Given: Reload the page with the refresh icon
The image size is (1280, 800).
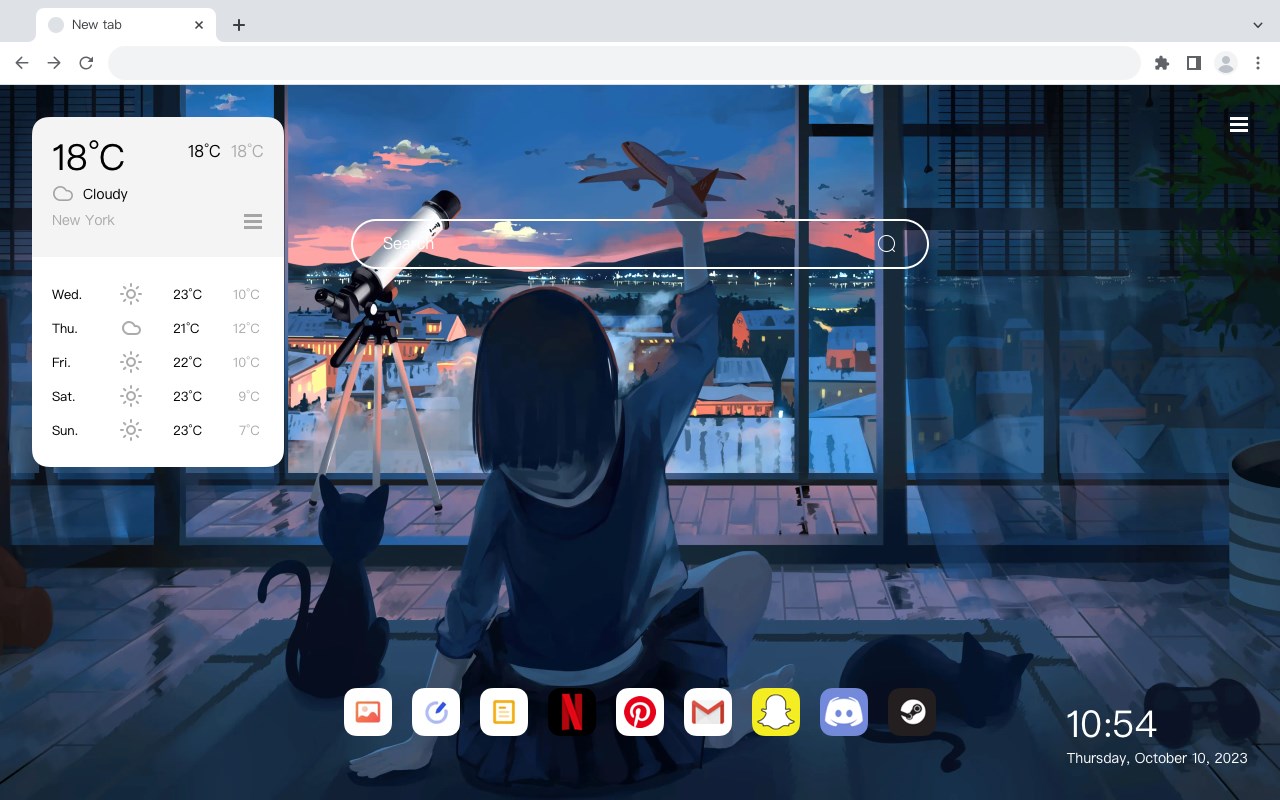Looking at the screenshot, I should [86, 63].
